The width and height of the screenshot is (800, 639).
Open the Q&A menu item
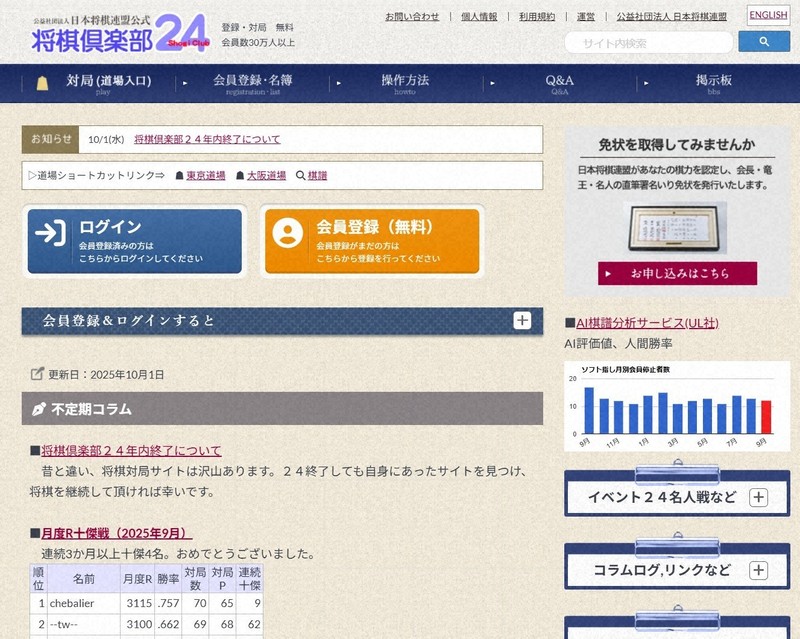pos(559,83)
